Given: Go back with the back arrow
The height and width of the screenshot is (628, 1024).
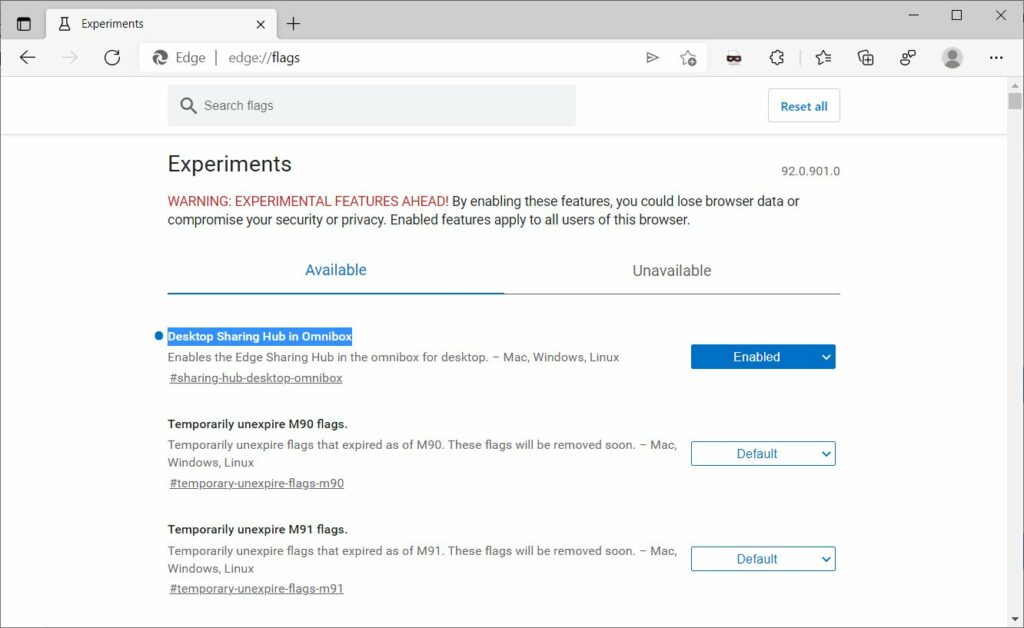Looking at the screenshot, I should [27, 57].
